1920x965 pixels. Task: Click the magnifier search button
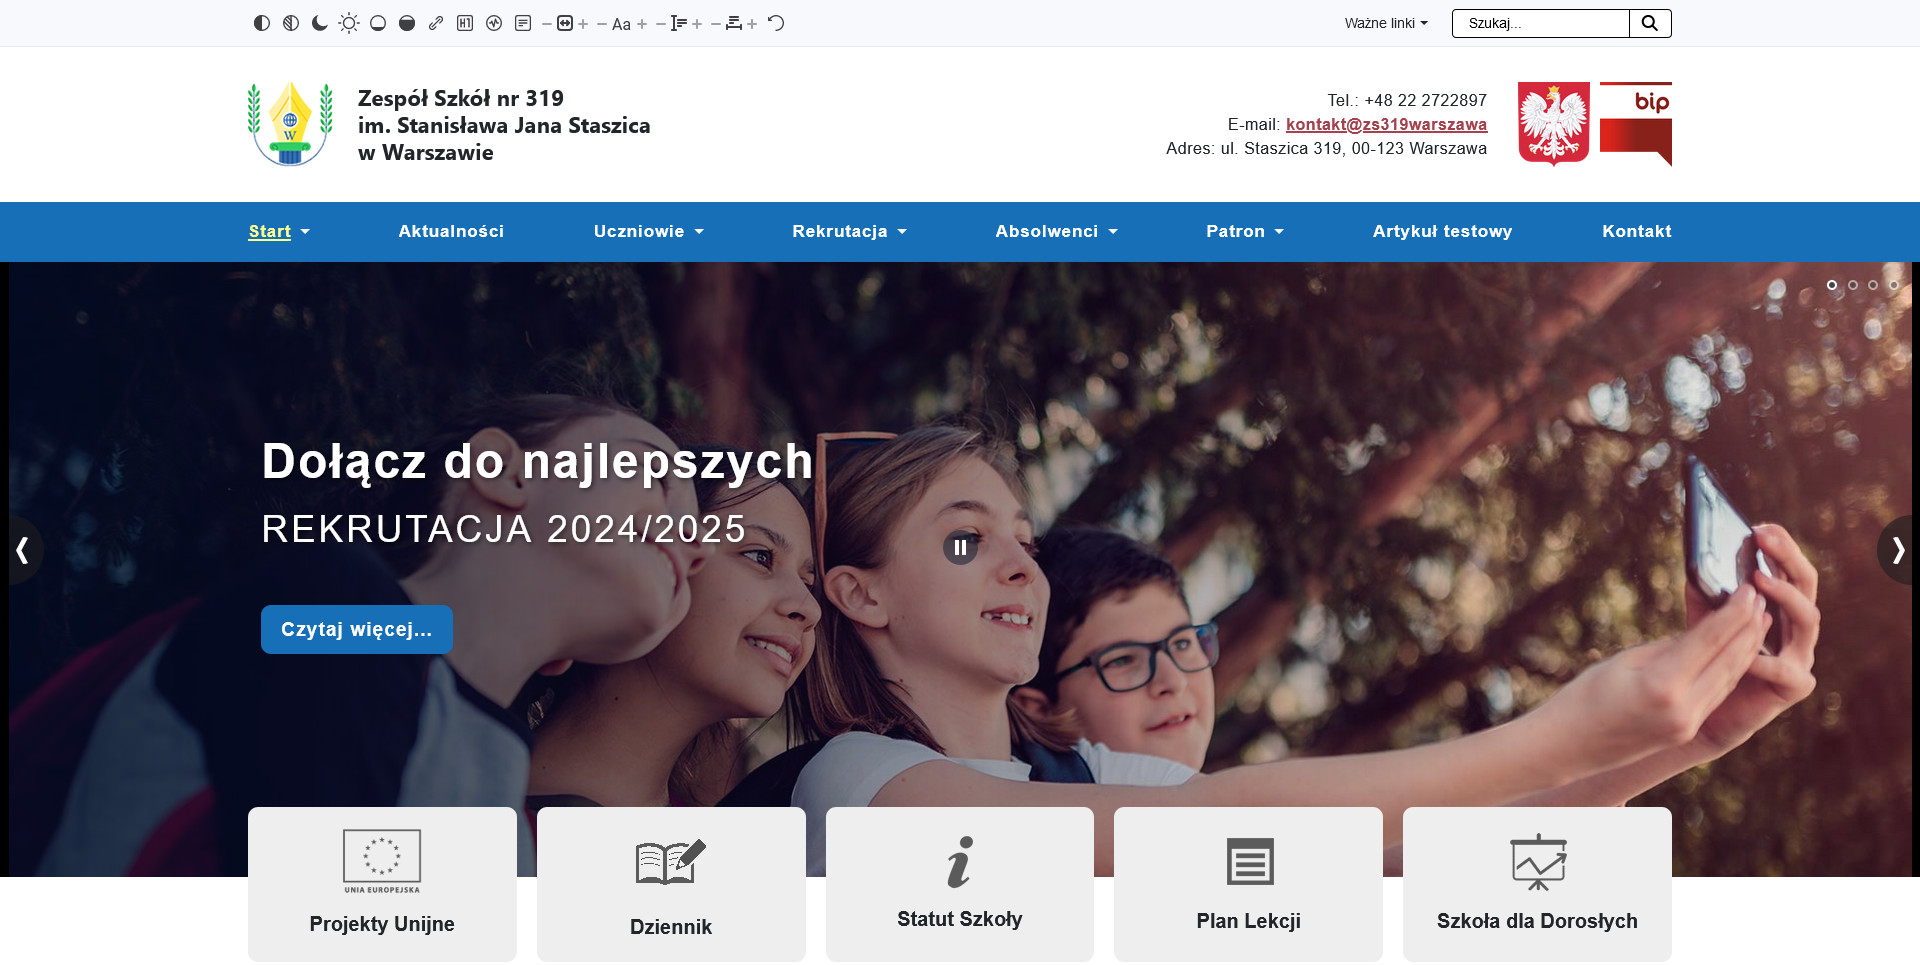pos(1650,23)
